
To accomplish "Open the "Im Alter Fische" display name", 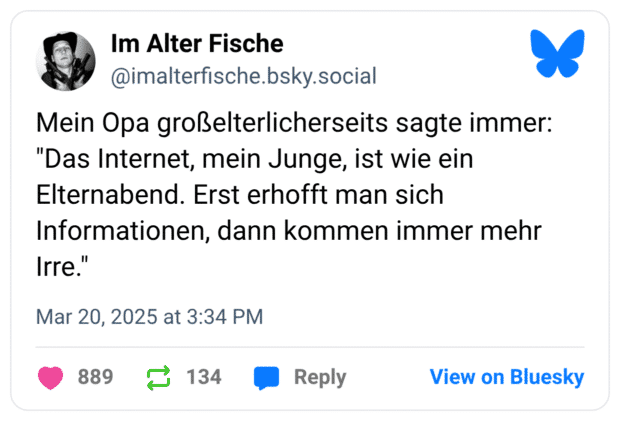I will click(197, 44).
